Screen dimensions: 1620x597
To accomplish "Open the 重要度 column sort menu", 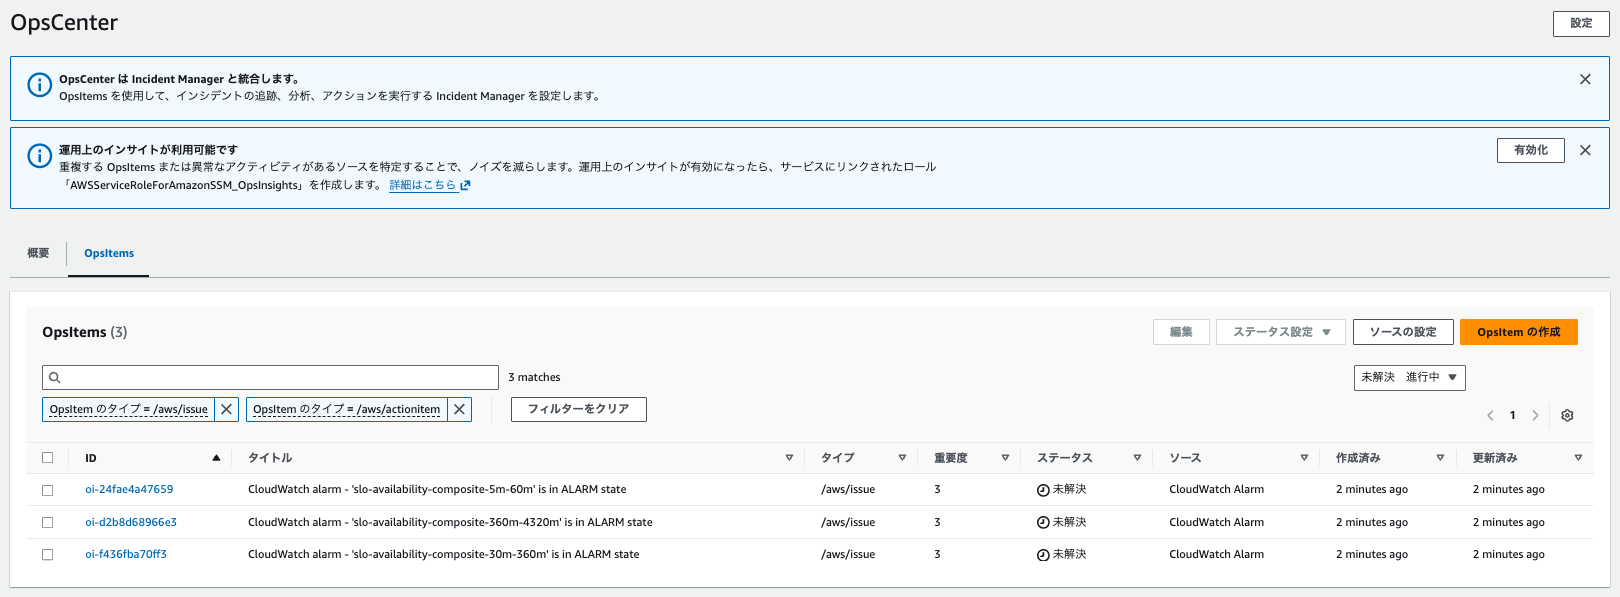I will [1005, 458].
